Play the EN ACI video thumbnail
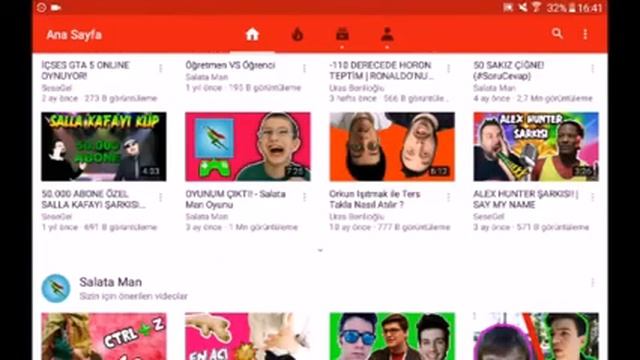640x360 pixels. click(248, 336)
